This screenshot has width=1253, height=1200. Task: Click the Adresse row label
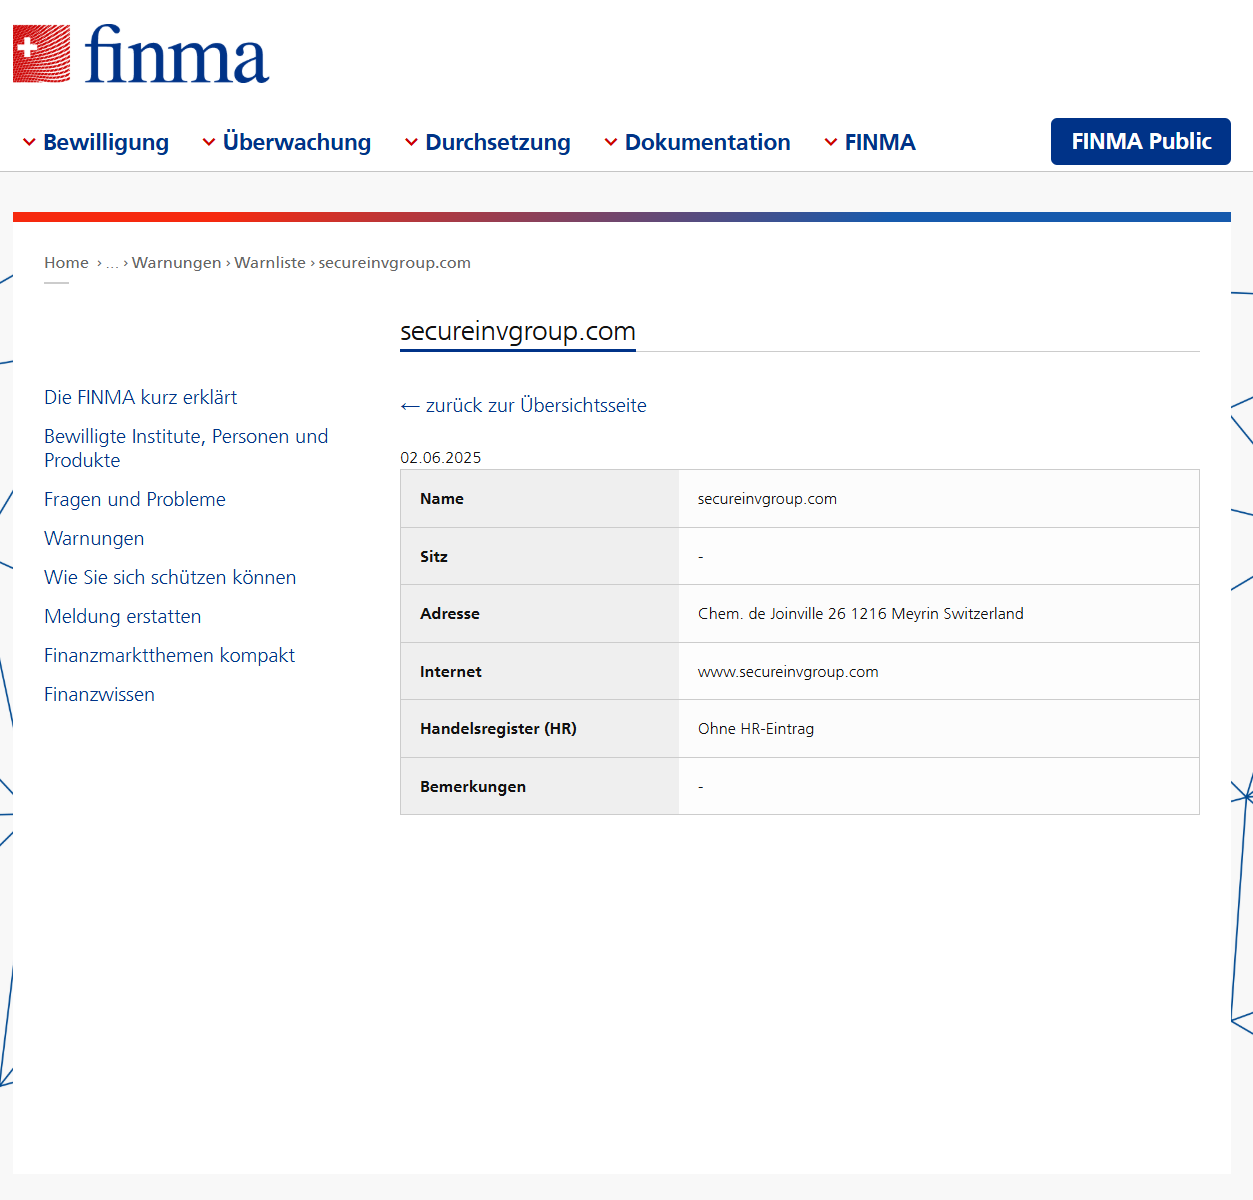tap(450, 614)
